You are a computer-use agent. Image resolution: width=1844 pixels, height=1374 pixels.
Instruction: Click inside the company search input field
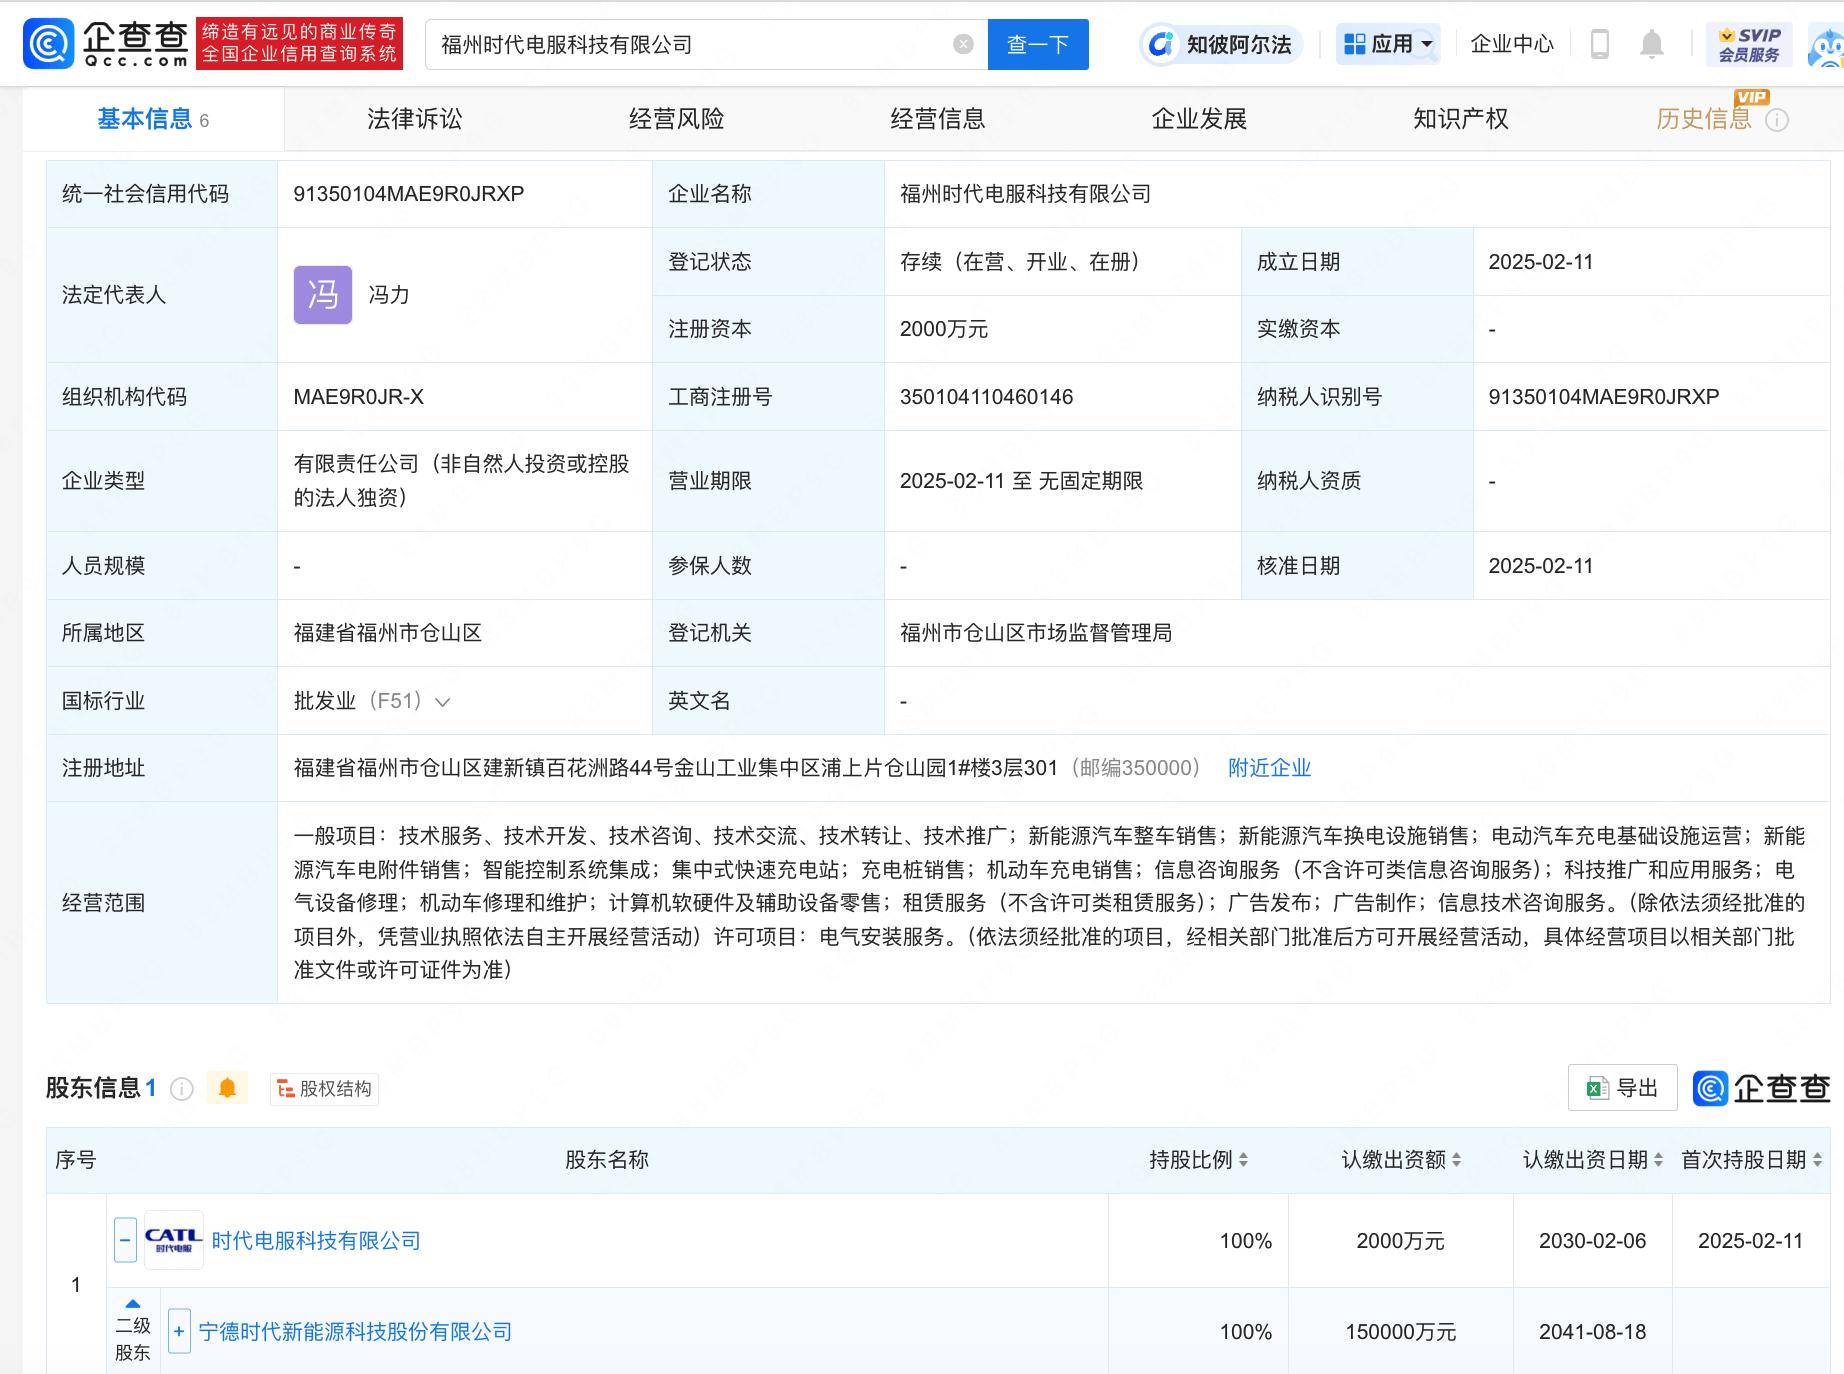click(700, 43)
